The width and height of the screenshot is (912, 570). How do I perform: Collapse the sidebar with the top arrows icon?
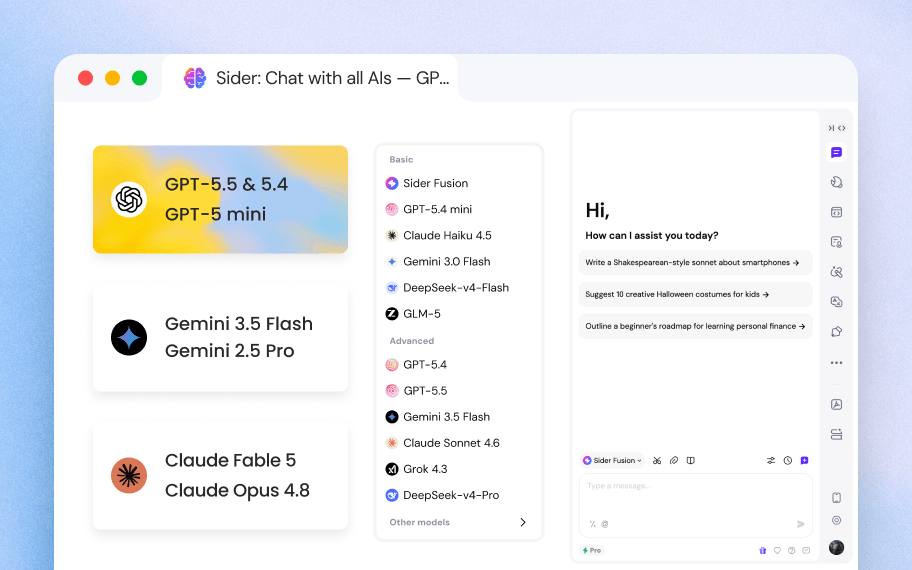(x=831, y=128)
